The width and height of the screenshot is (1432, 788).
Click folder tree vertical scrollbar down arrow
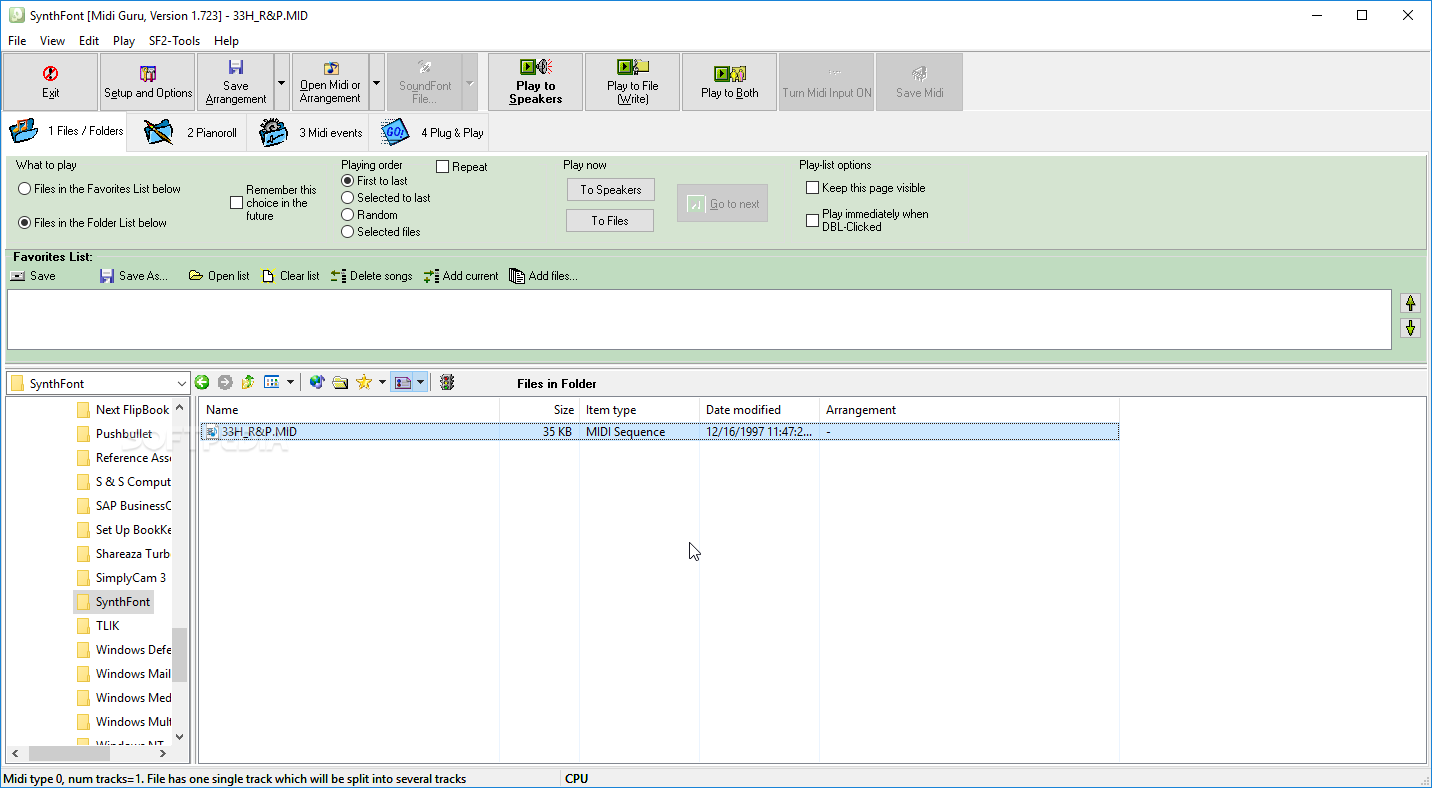click(180, 736)
